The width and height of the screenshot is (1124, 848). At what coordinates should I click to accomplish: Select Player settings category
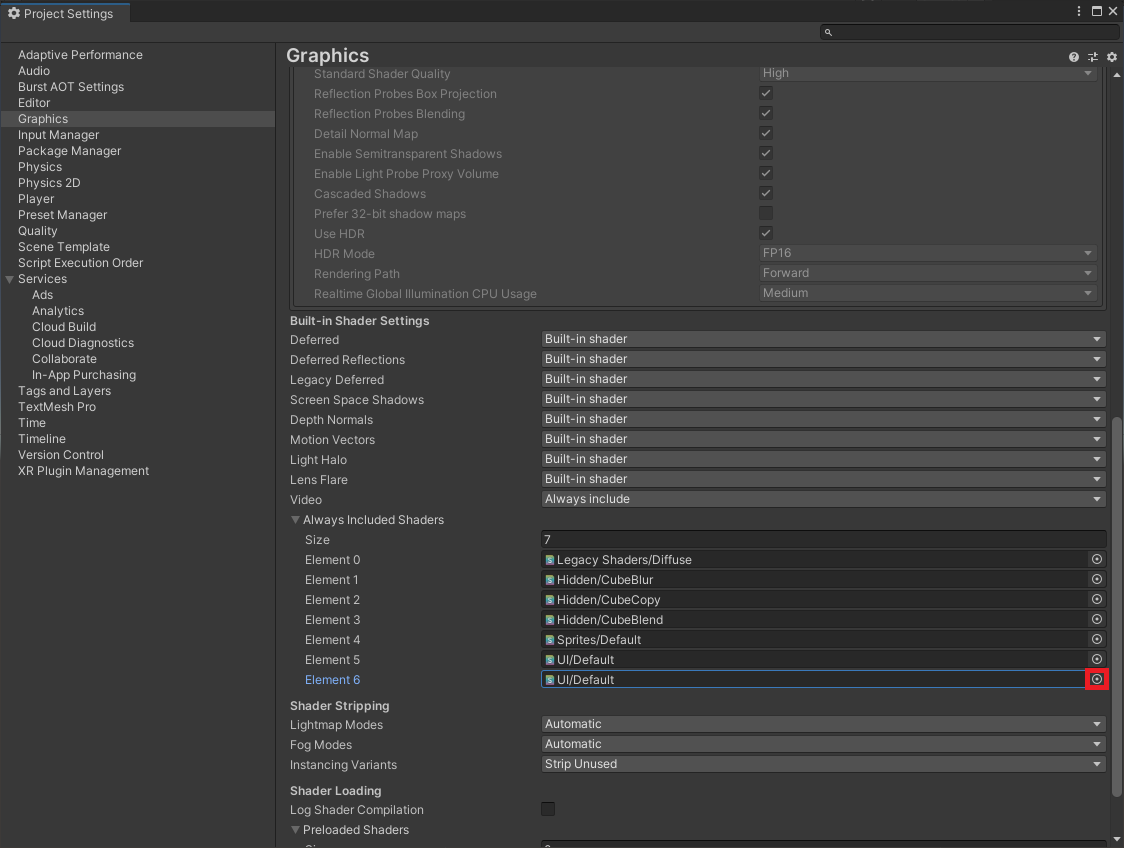point(36,199)
